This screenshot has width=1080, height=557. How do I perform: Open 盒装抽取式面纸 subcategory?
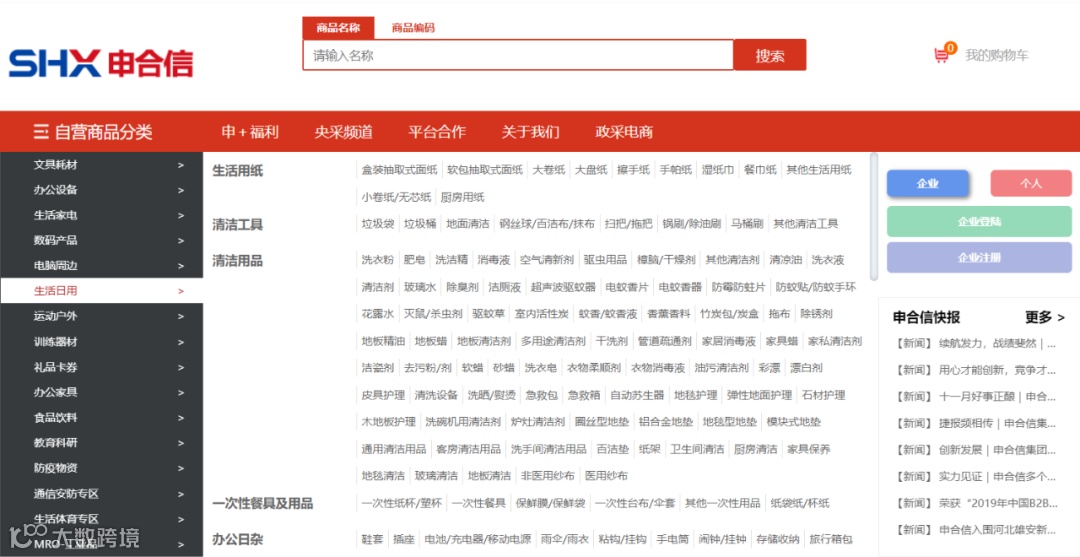399,170
